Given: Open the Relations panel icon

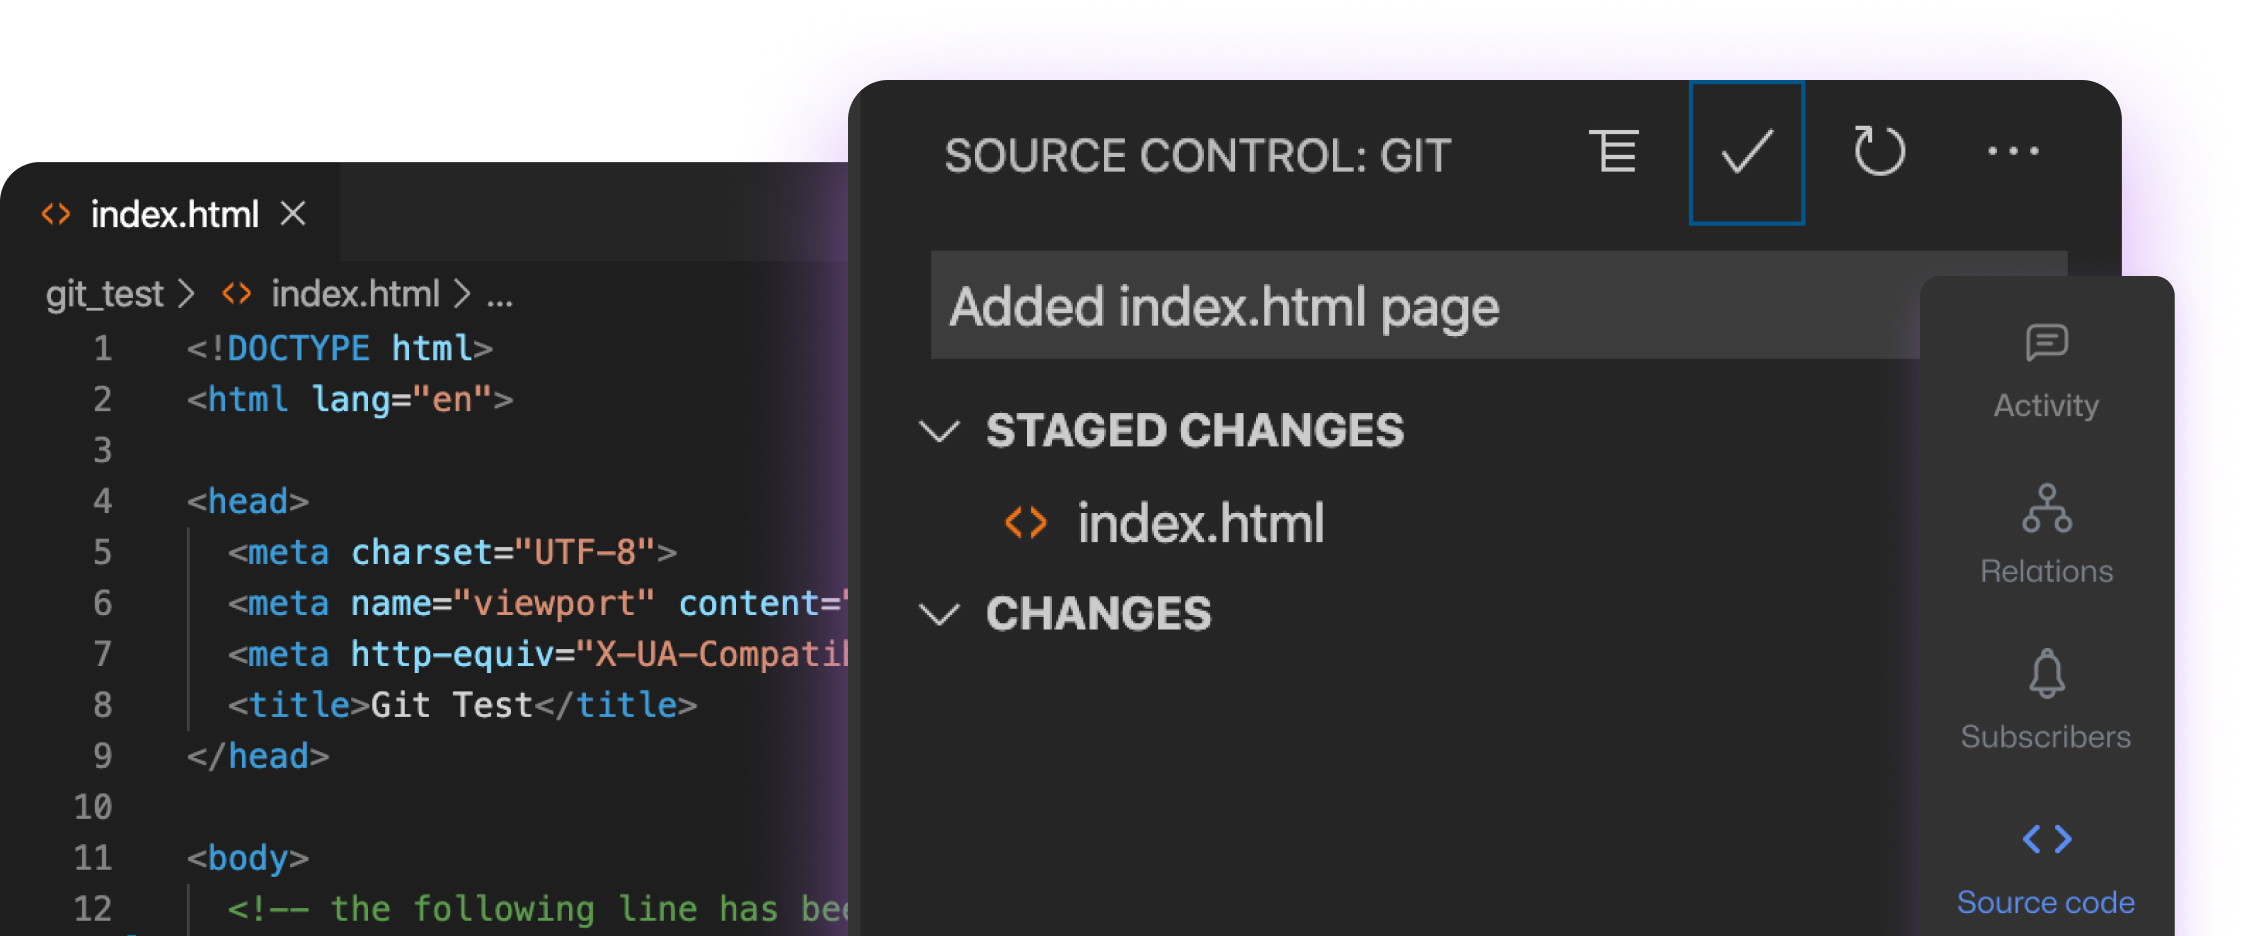Looking at the screenshot, I should coord(2047,508).
